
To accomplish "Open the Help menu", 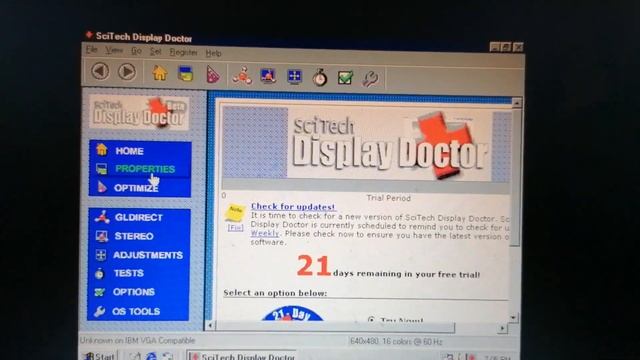I will tap(213, 53).
